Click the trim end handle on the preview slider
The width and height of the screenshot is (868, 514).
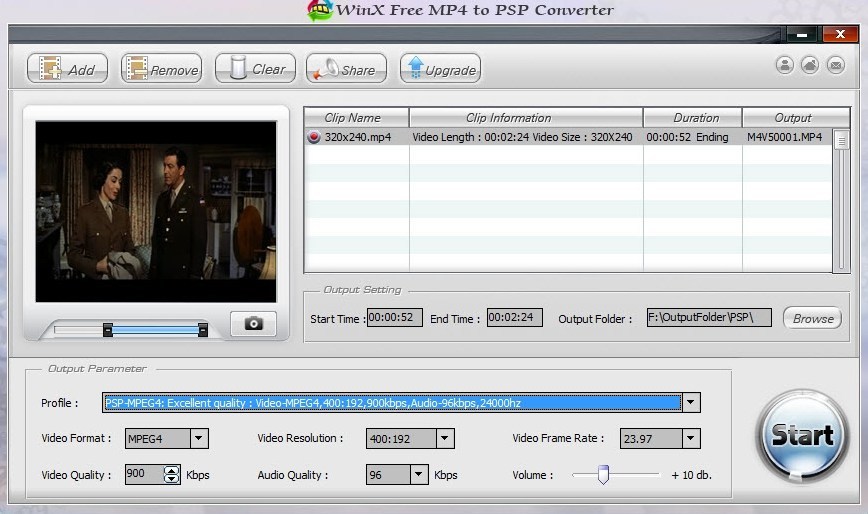pos(203,330)
